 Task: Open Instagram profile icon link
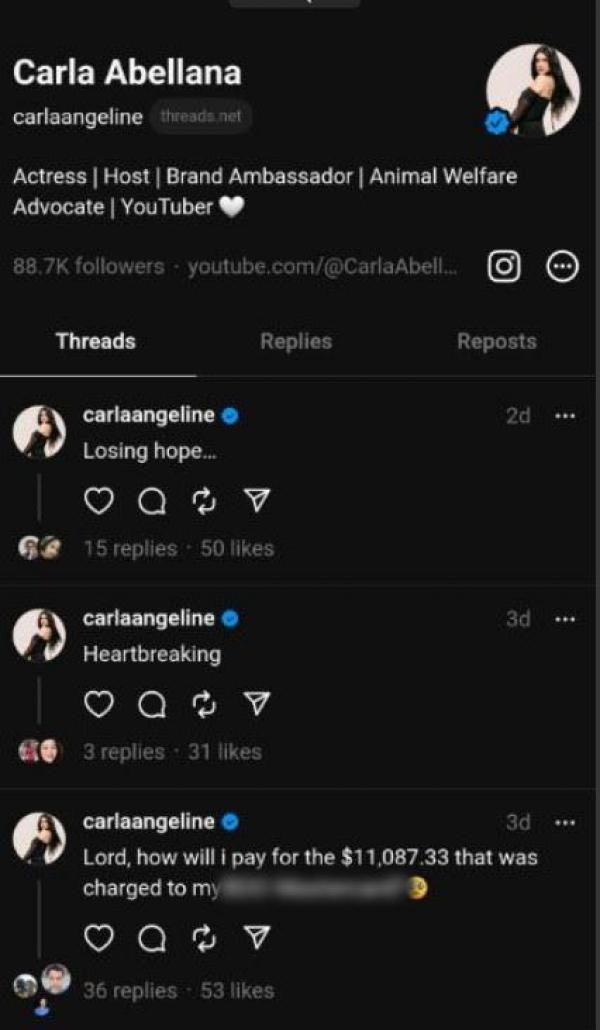click(505, 267)
